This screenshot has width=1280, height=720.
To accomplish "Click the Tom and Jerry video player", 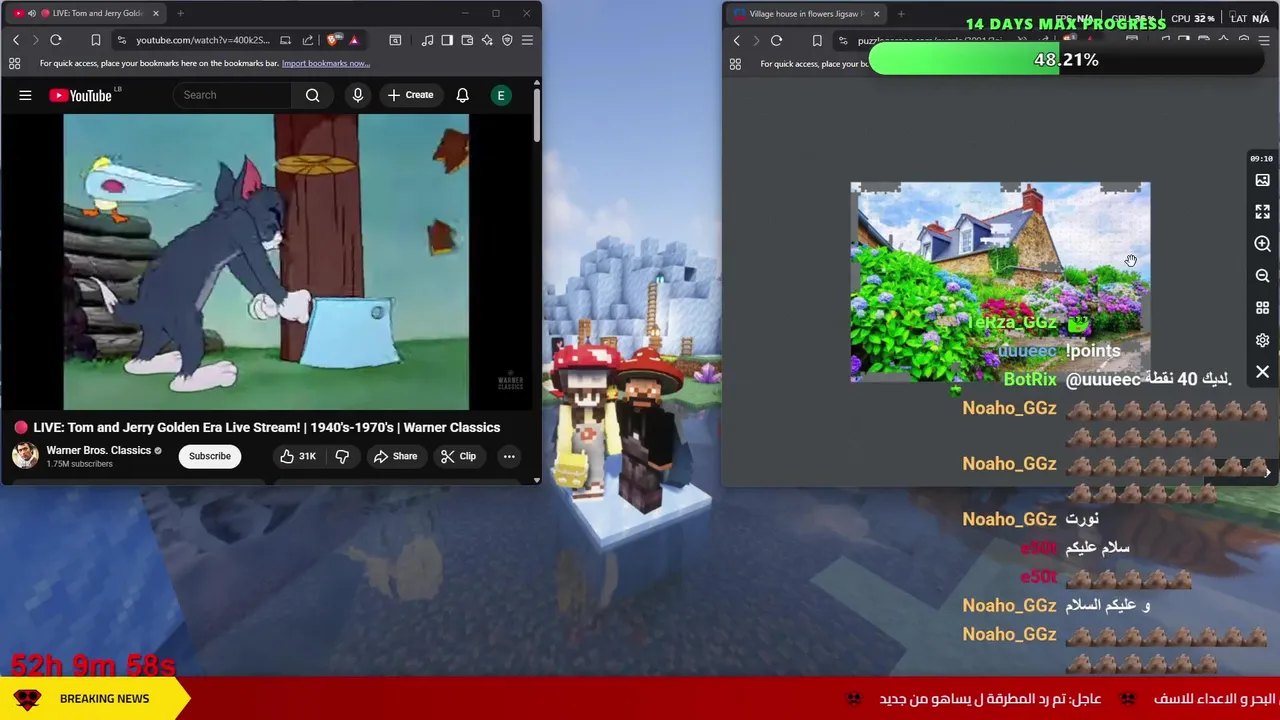I will [266, 262].
